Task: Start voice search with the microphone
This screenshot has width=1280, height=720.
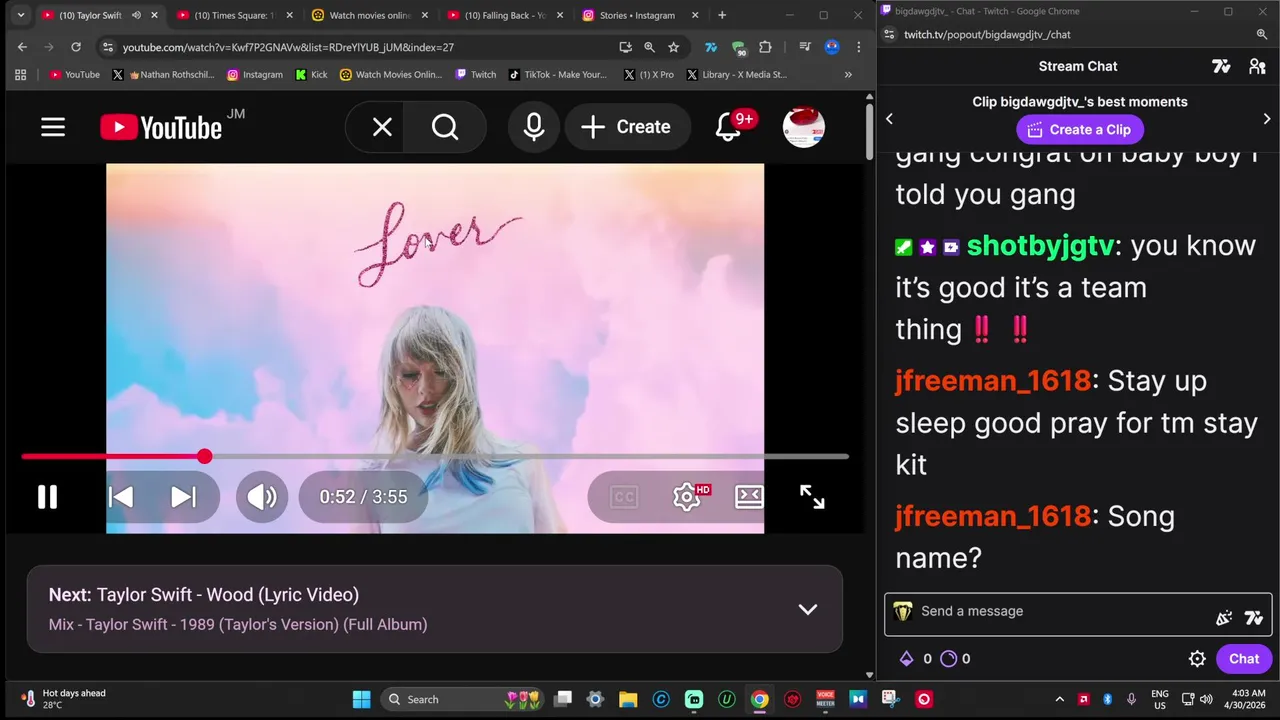Action: (x=534, y=127)
